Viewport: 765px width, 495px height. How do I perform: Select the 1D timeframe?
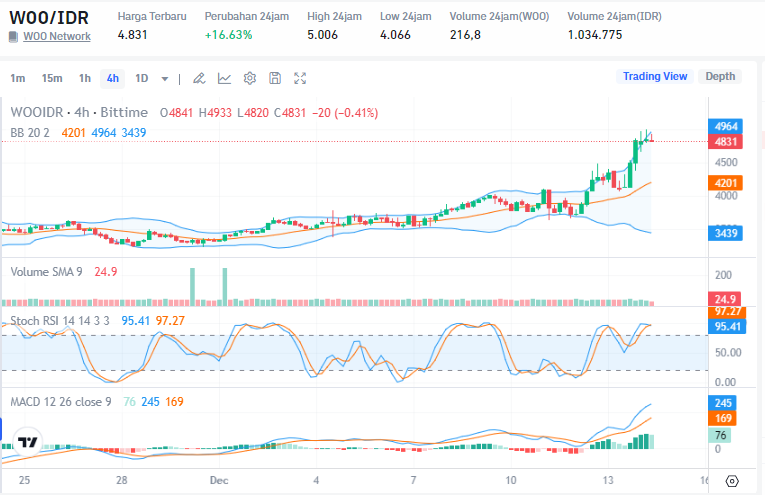[141, 79]
